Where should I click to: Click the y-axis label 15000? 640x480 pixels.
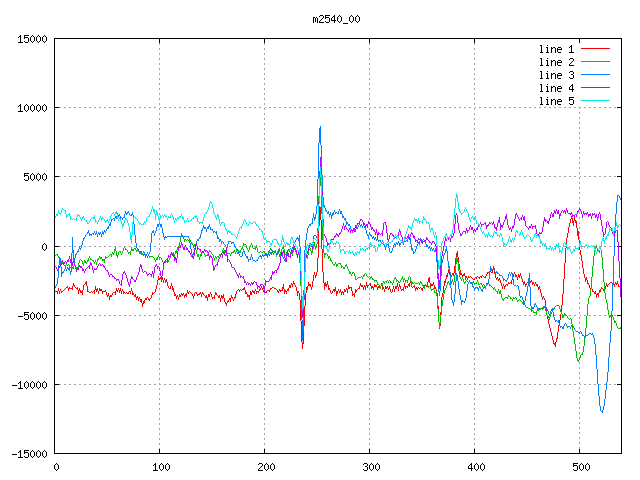pos(32,39)
